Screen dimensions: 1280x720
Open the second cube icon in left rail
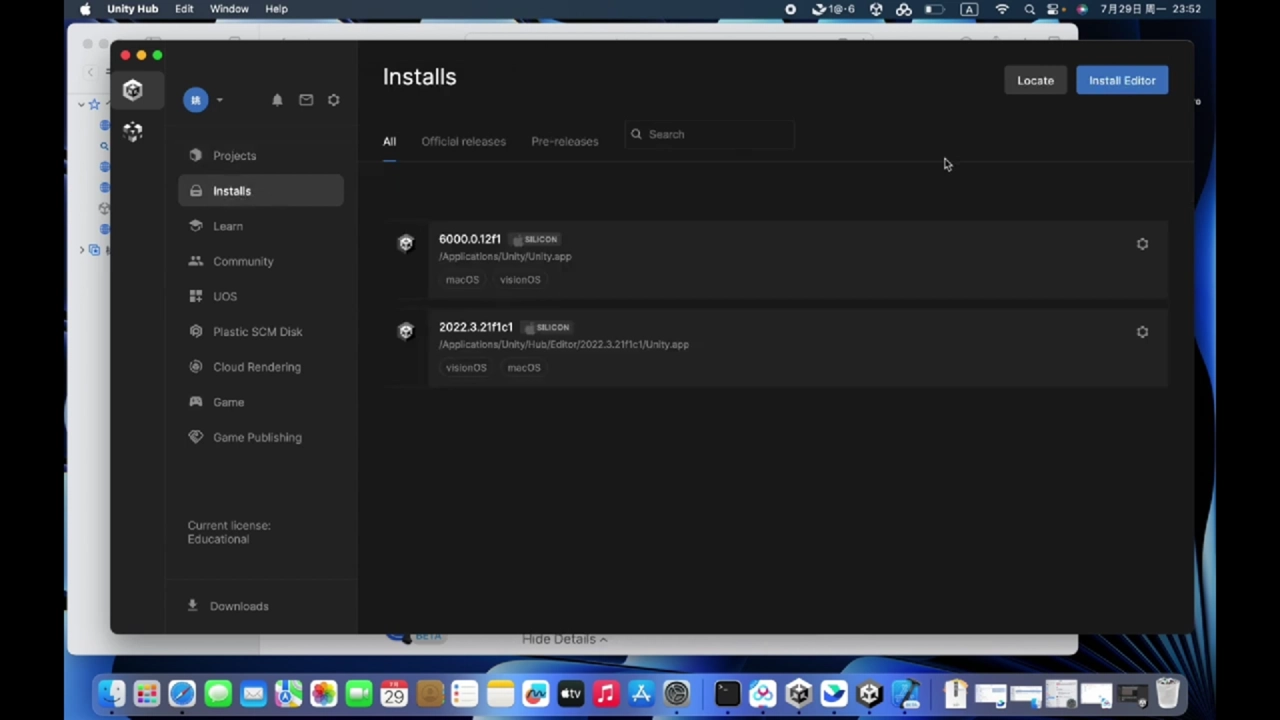(133, 131)
